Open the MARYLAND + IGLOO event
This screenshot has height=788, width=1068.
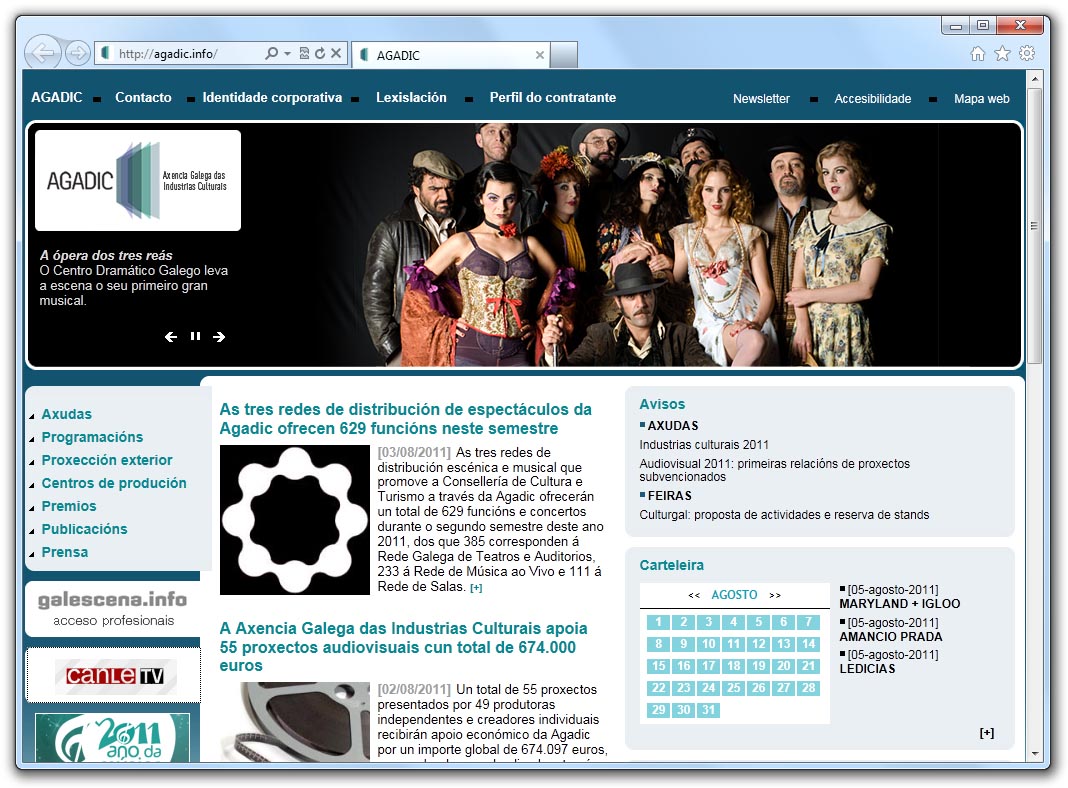(x=899, y=604)
